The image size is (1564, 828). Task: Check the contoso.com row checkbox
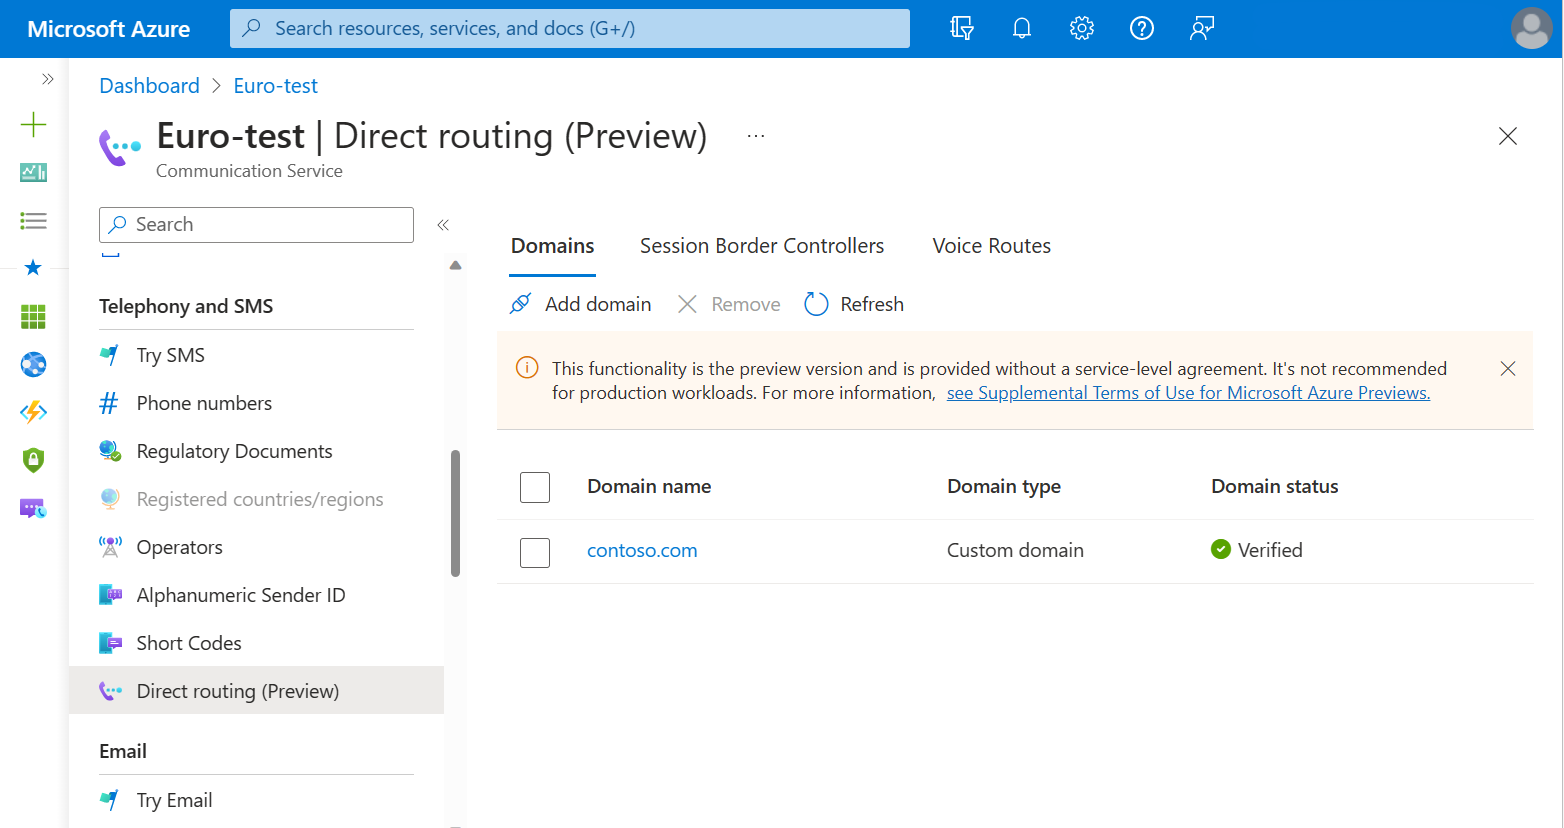[x=535, y=552]
